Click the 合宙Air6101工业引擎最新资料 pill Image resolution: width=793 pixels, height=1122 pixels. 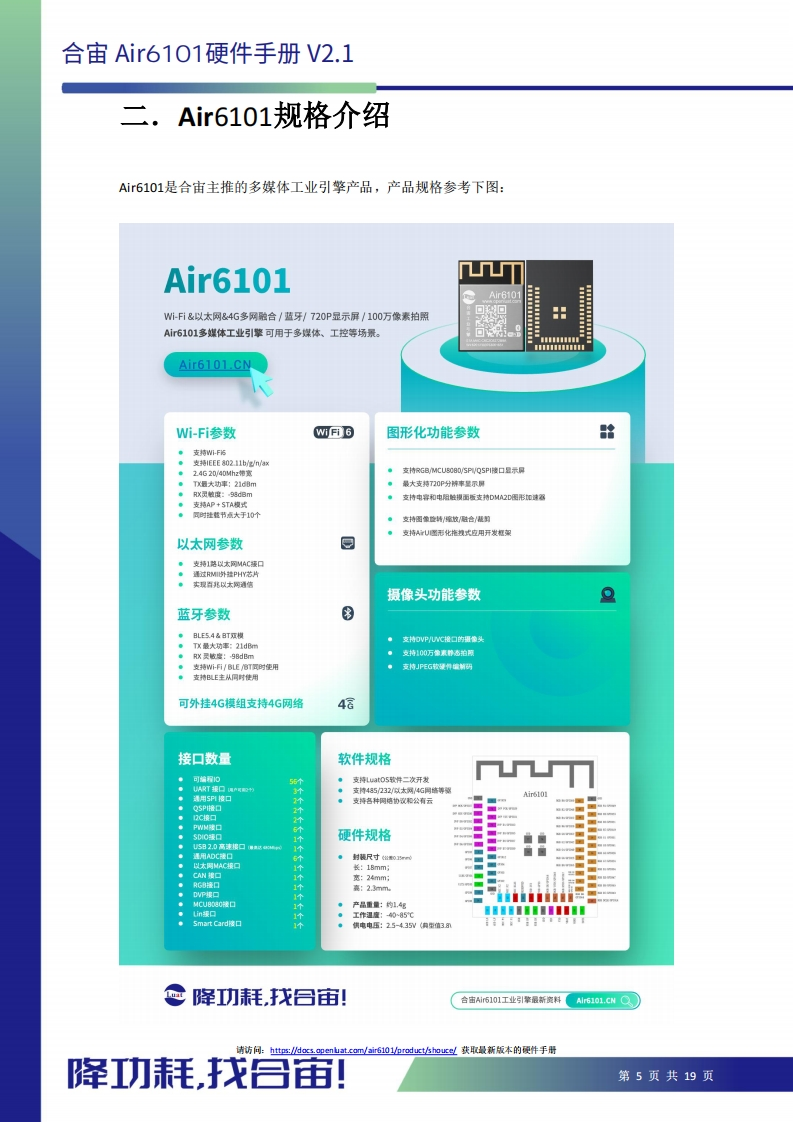coord(508,1000)
